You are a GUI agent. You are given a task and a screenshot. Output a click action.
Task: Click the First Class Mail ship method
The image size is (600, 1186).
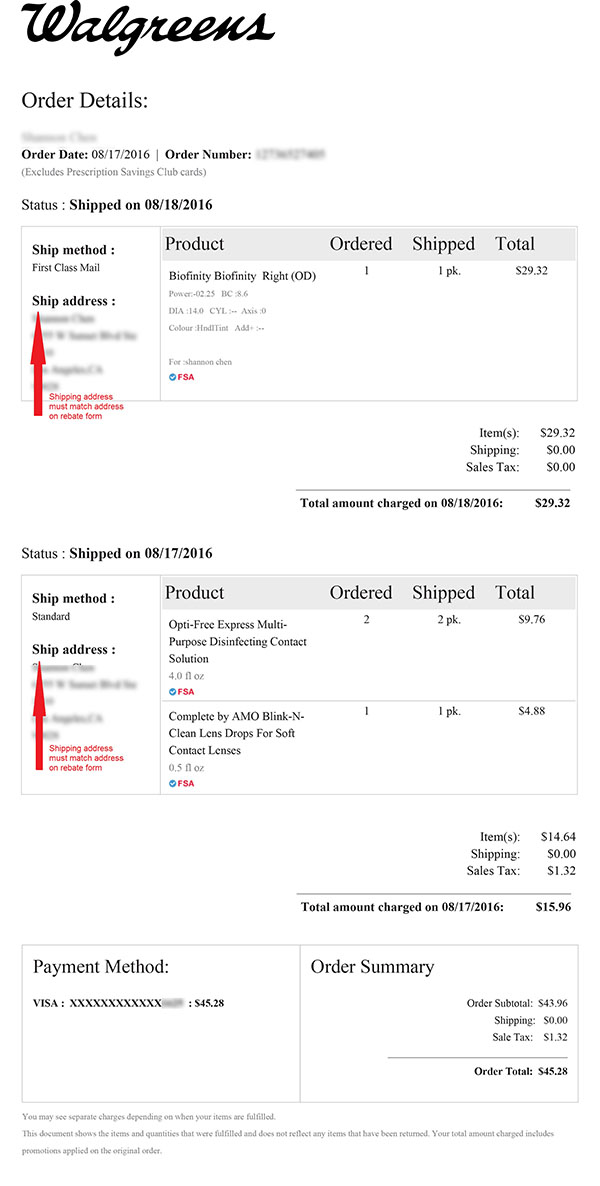pyautogui.click(x=66, y=268)
